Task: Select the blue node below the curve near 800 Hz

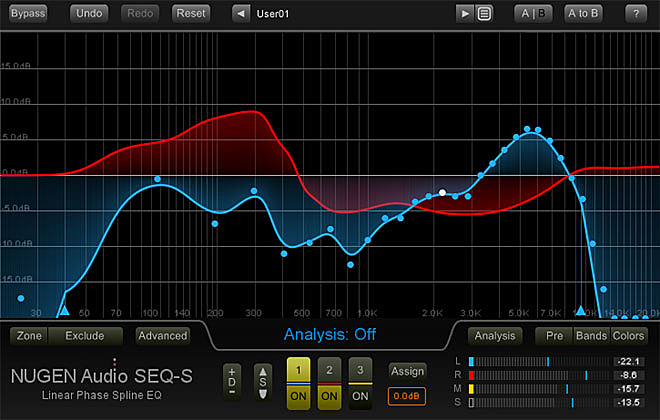Action: (351, 265)
